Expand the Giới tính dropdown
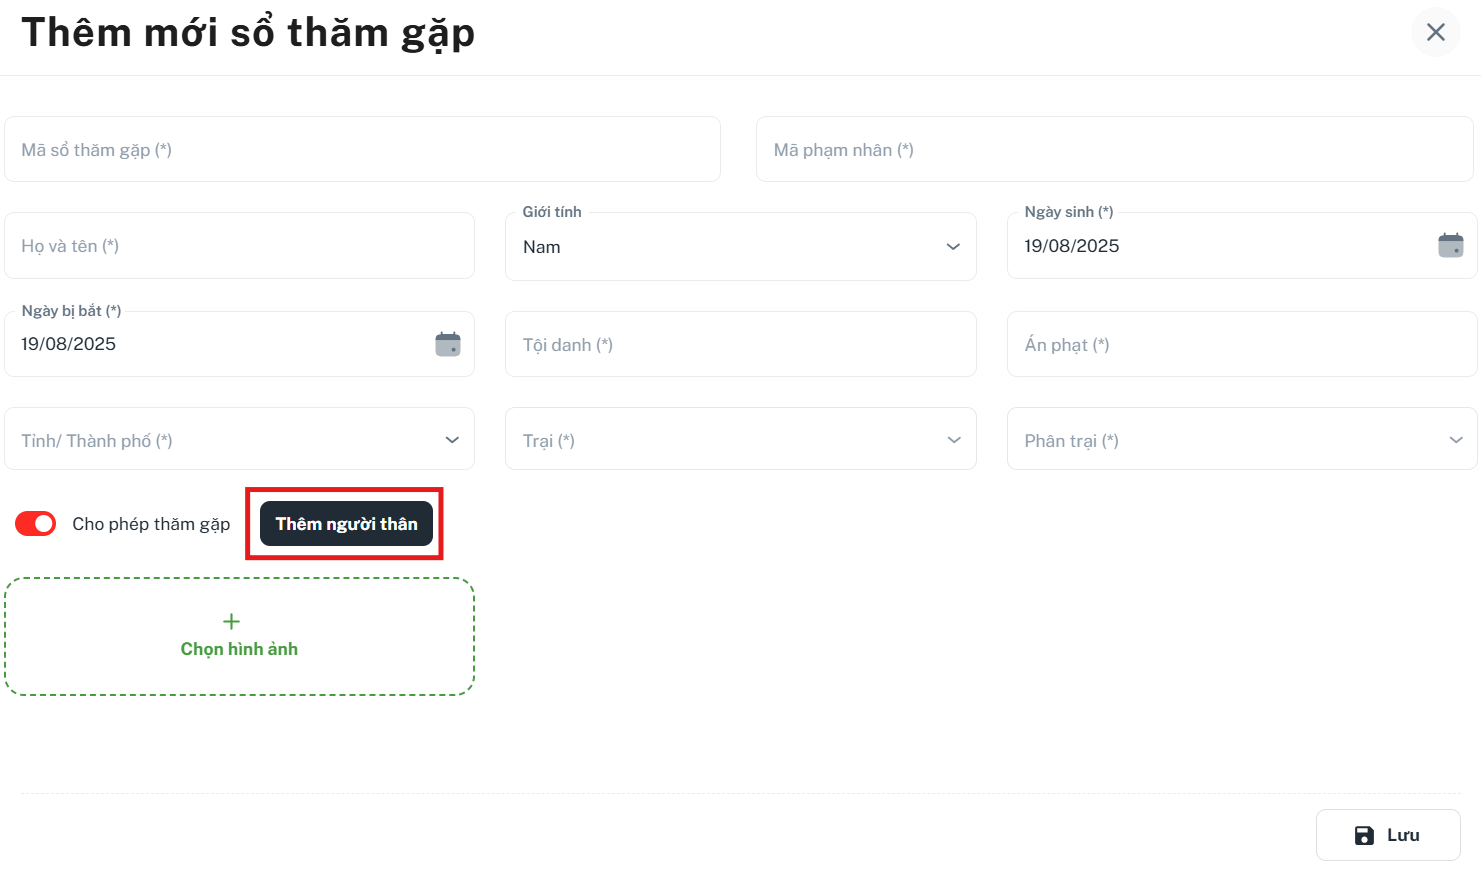The width and height of the screenshot is (1481, 878). click(741, 246)
